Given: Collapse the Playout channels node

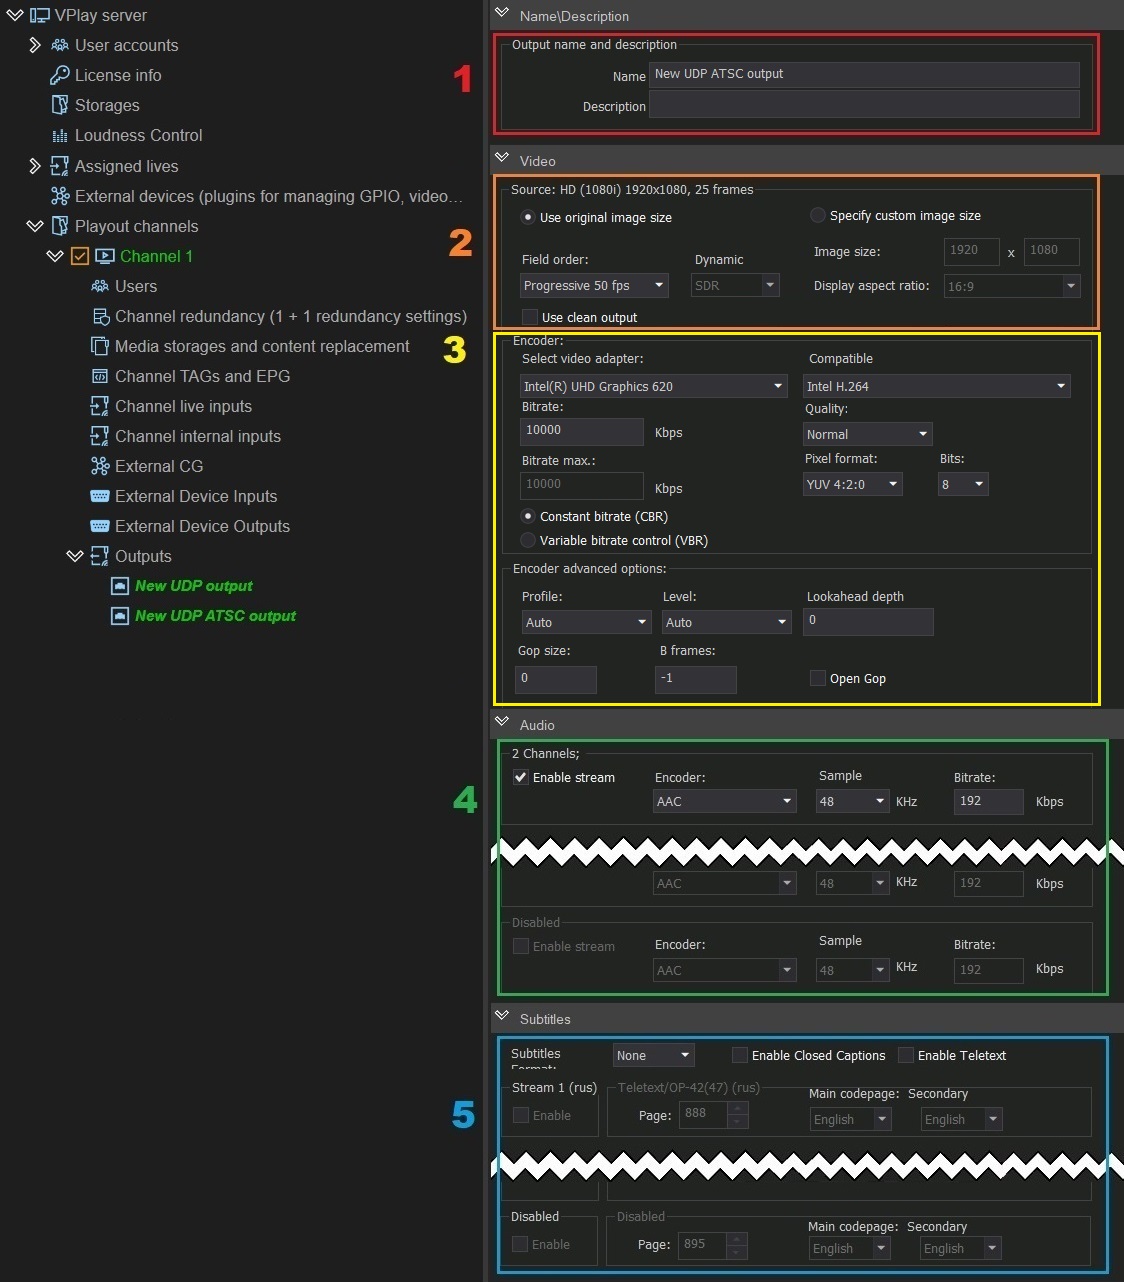Looking at the screenshot, I should tap(35, 226).
